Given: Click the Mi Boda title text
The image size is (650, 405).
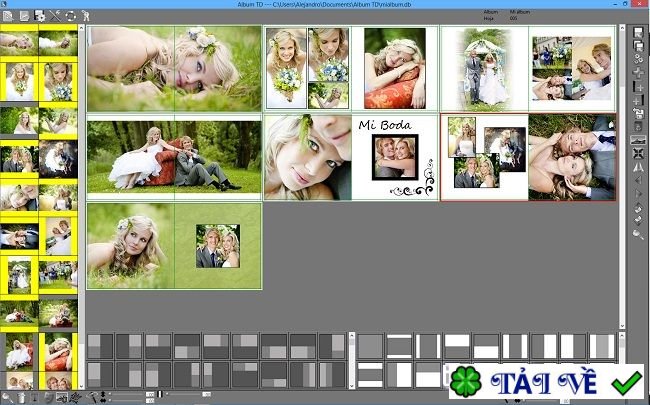Looking at the screenshot, I should click(x=385, y=125).
